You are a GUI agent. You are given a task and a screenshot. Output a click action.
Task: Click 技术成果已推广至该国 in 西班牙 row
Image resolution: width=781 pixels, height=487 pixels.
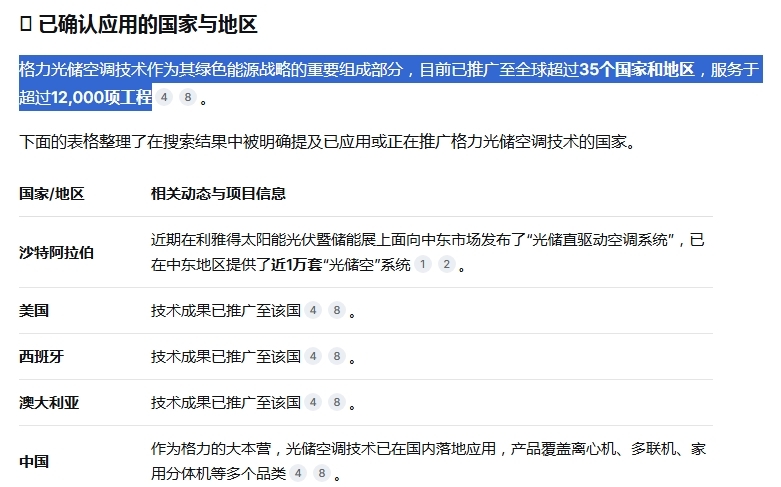(226, 357)
